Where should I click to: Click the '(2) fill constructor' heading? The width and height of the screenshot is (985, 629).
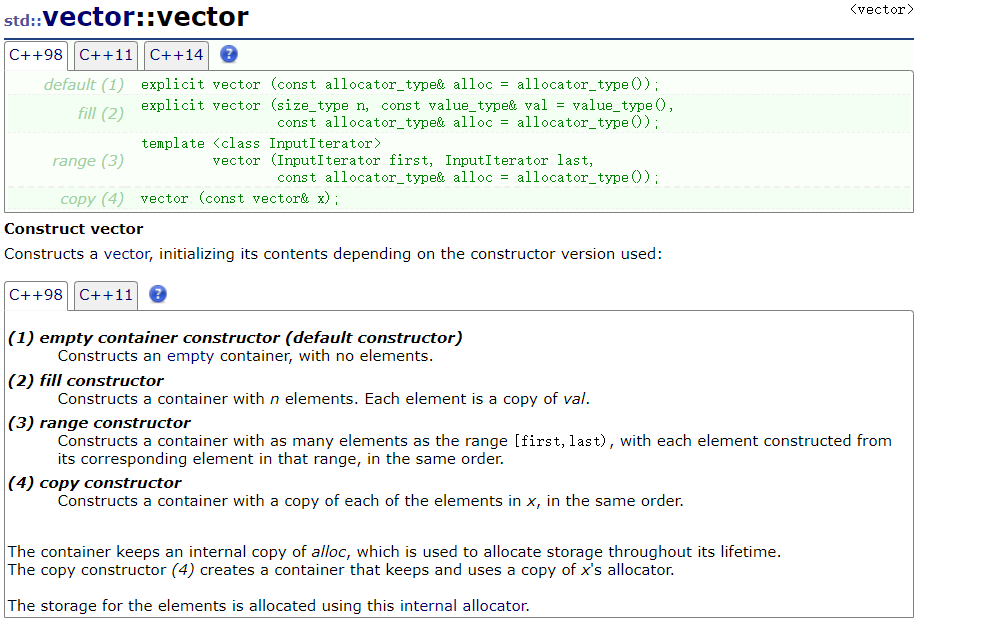point(85,381)
